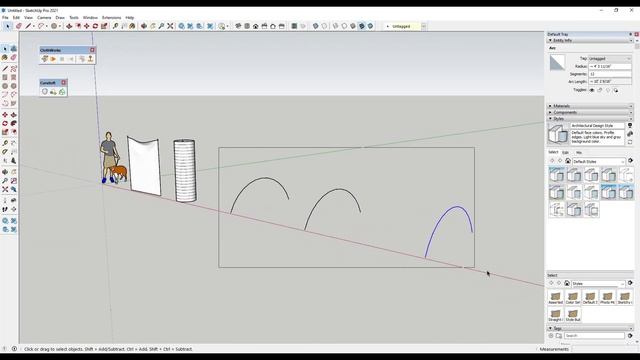This screenshot has width=640, height=360.
Task: Click the material swatch in Entity Info
Action: tap(557, 63)
